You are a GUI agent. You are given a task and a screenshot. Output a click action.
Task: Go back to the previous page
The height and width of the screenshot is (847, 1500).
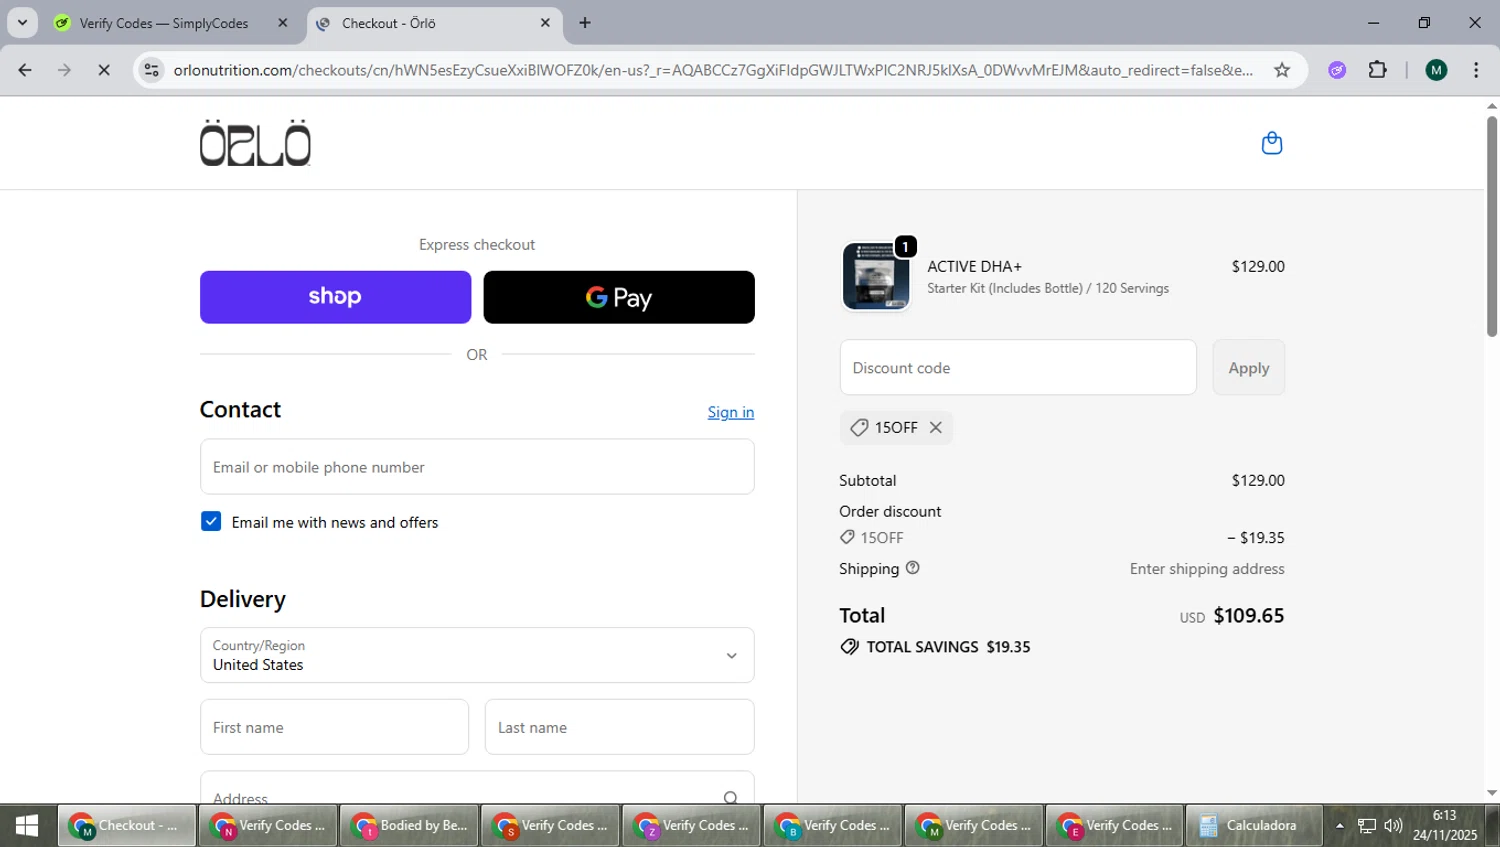coord(25,70)
